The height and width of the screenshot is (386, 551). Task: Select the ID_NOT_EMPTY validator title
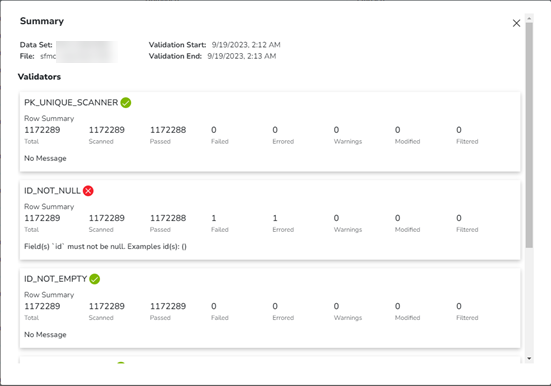(56, 279)
